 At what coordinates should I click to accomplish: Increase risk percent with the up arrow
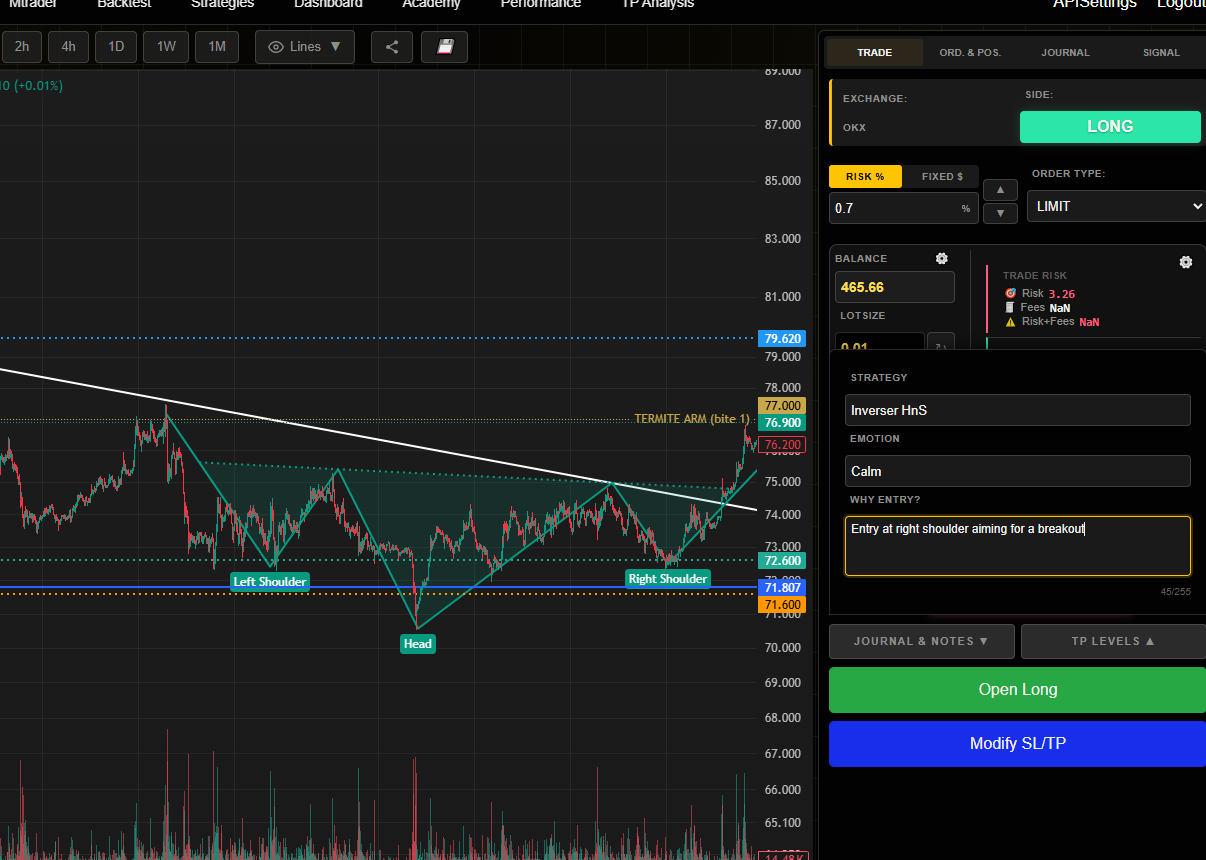[x=1001, y=190]
